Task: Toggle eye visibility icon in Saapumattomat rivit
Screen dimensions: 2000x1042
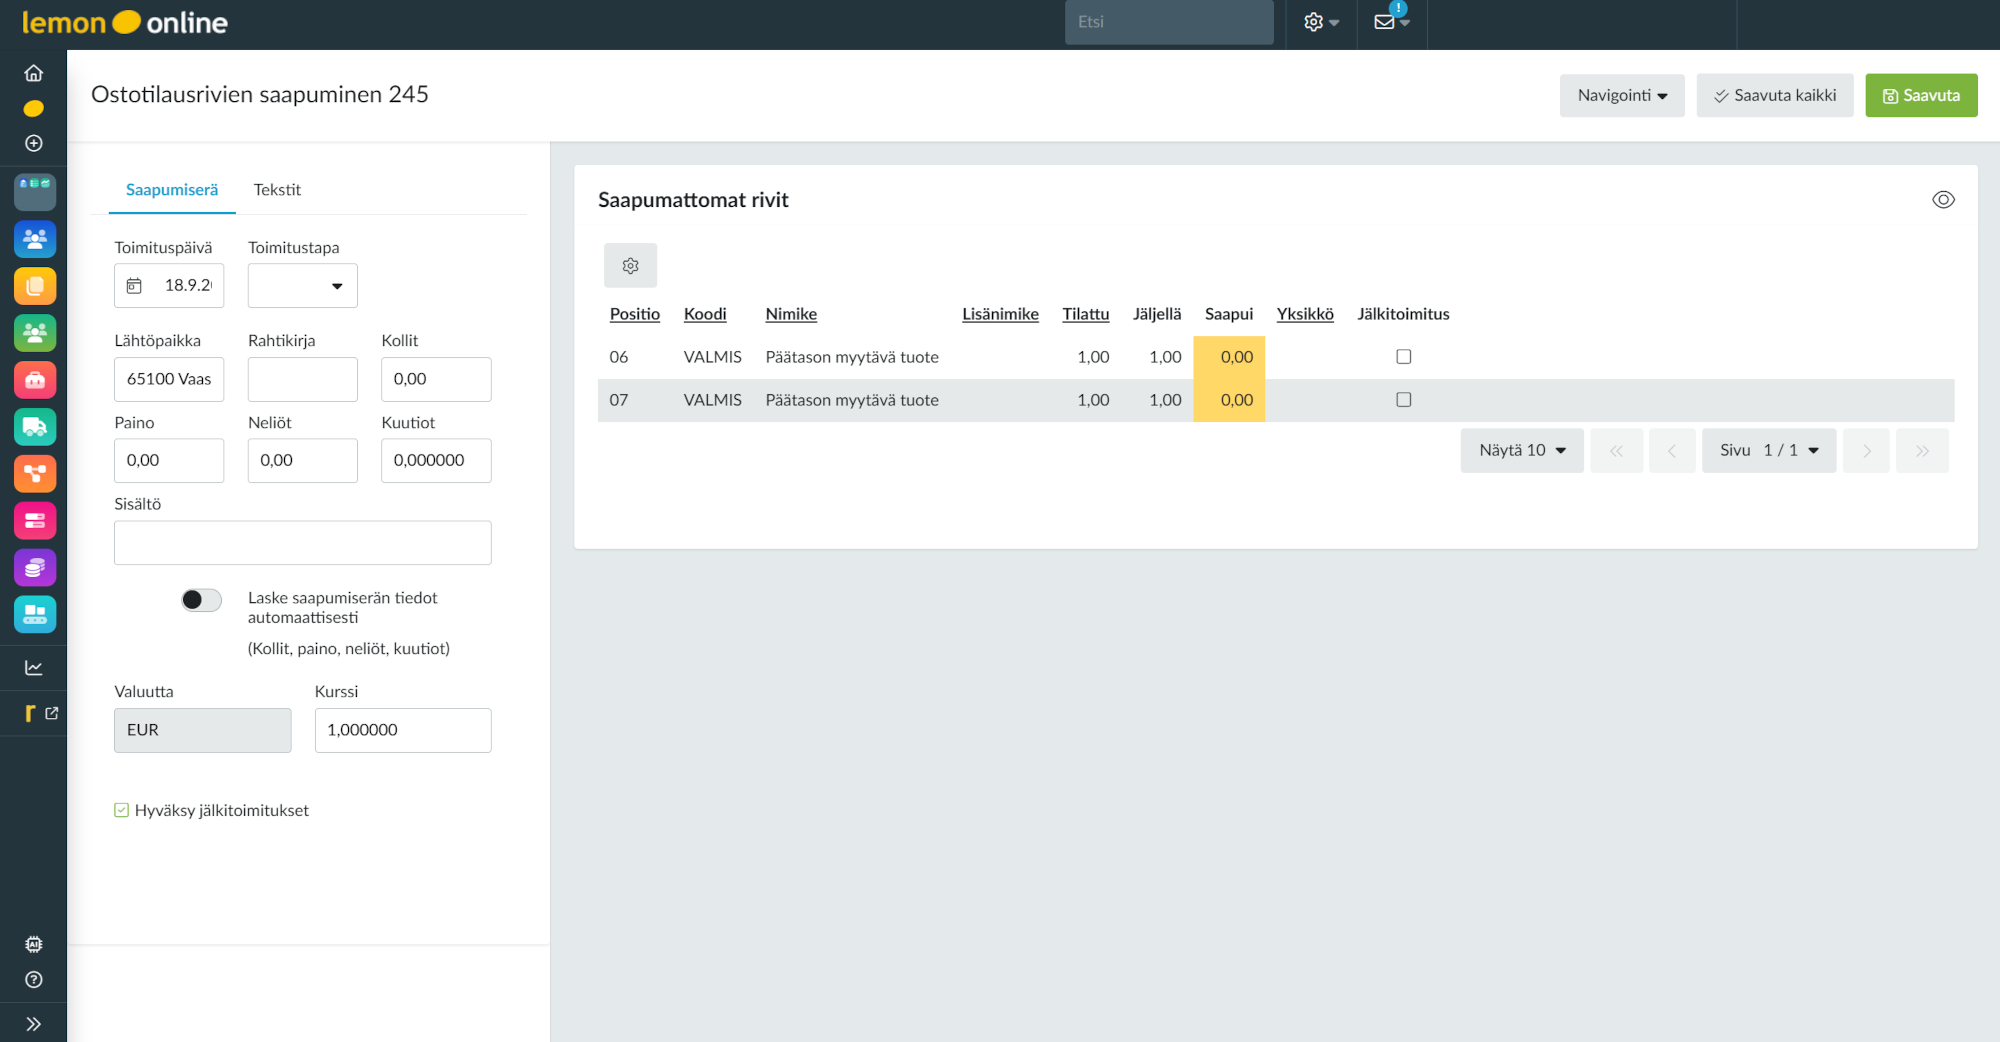Action: point(1942,200)
